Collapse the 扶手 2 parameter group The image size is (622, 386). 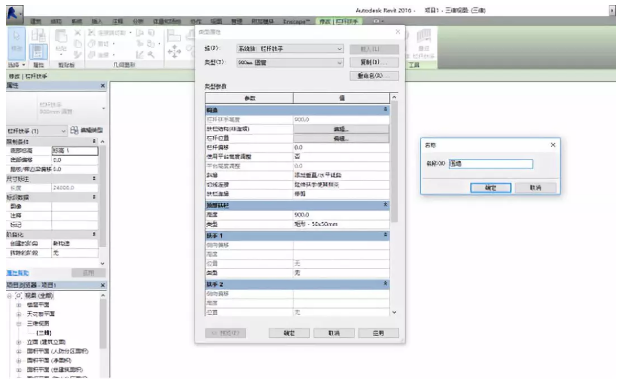pos(385,284)
